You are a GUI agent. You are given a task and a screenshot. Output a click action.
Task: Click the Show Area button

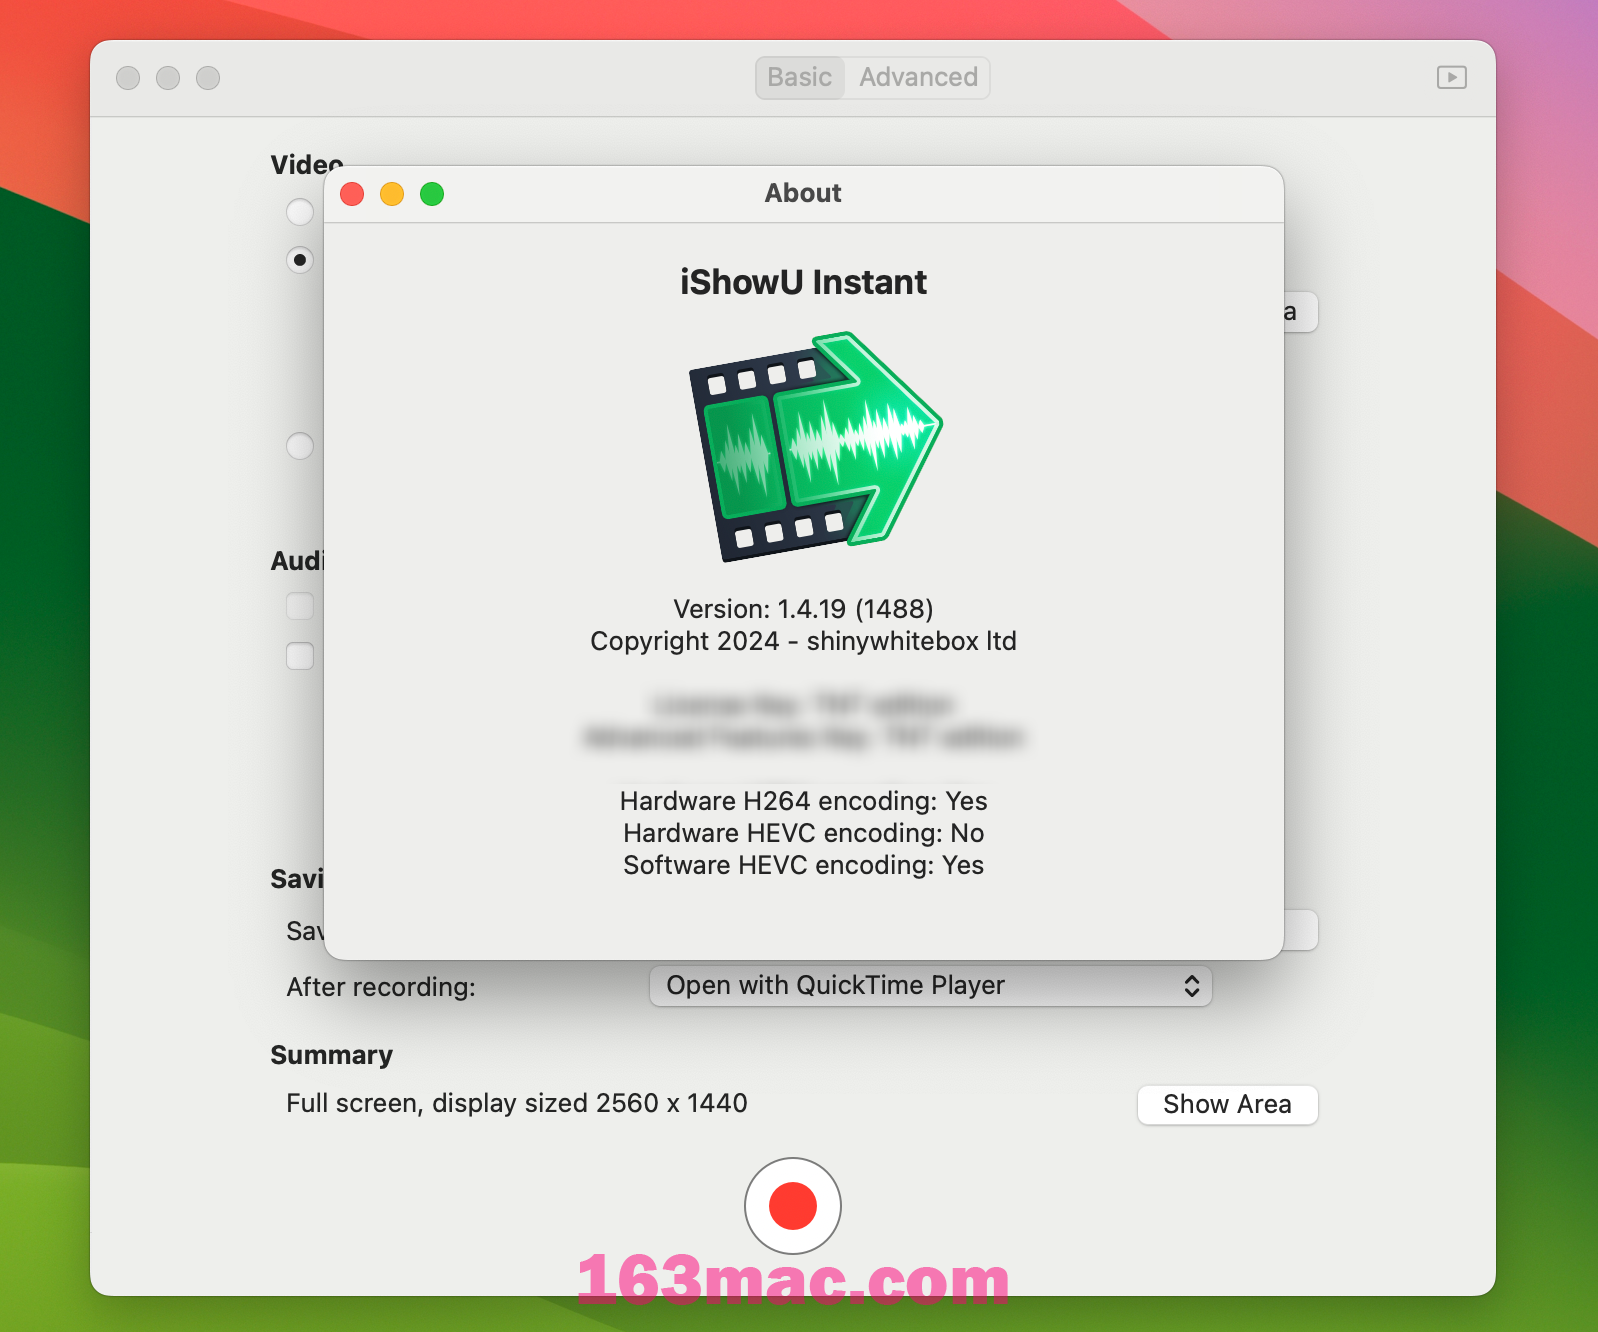1227,1105
